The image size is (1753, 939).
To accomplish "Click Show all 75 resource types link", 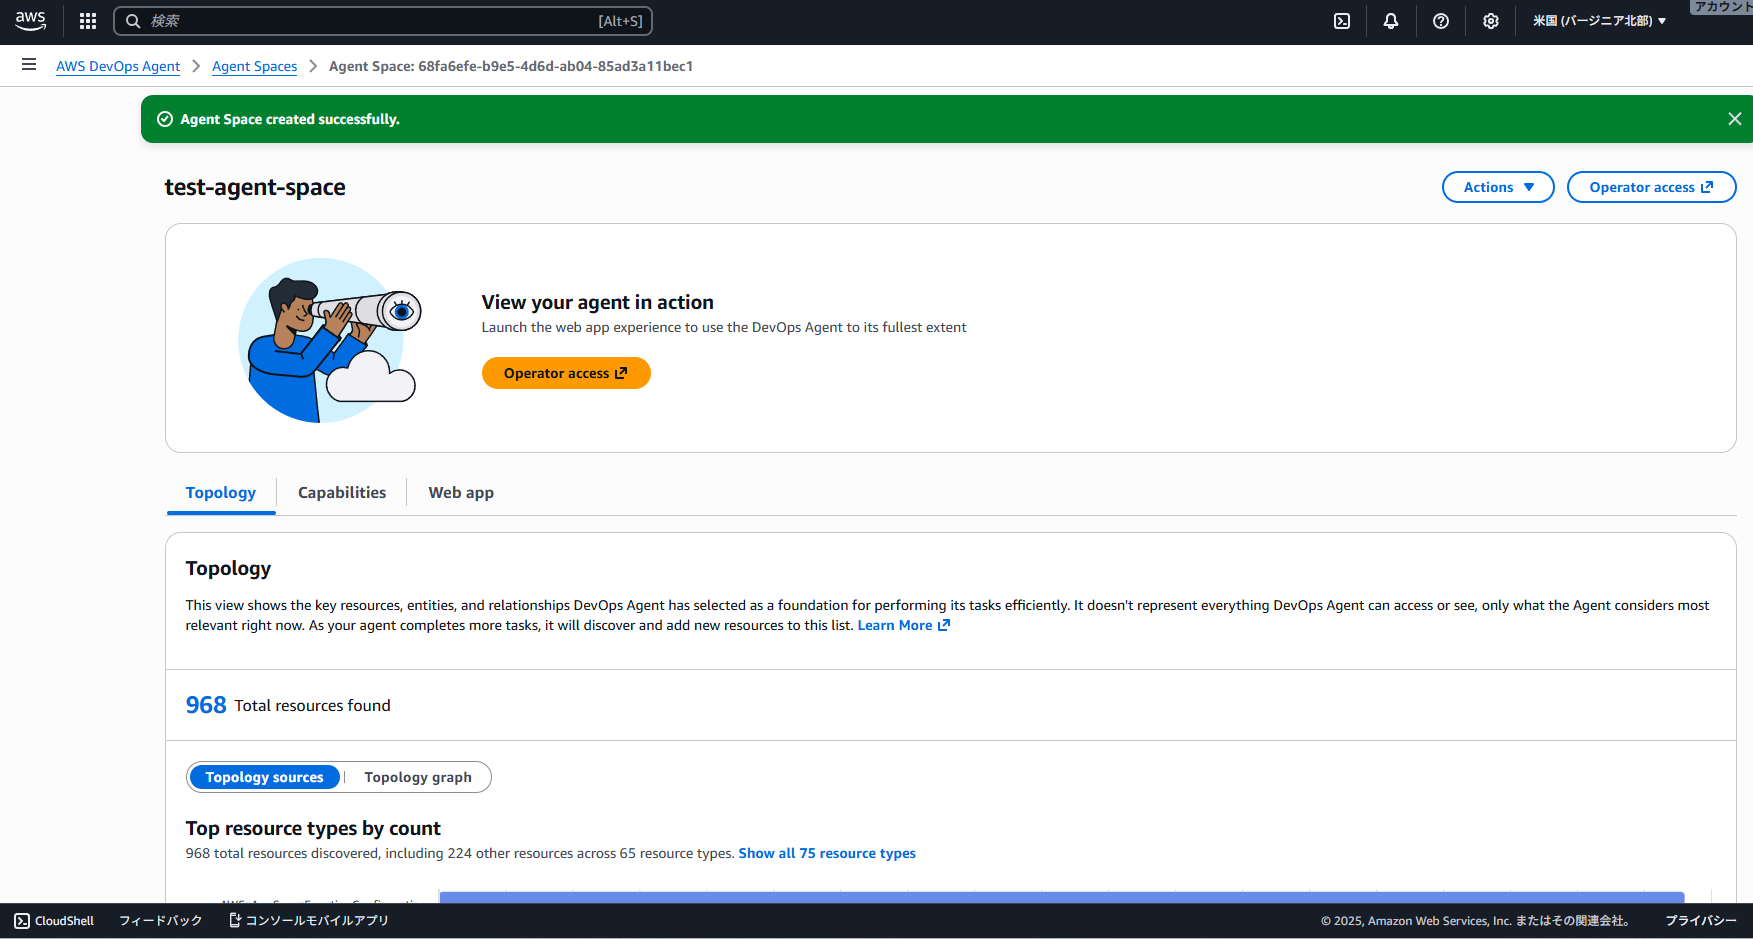I will coord(827,853).
